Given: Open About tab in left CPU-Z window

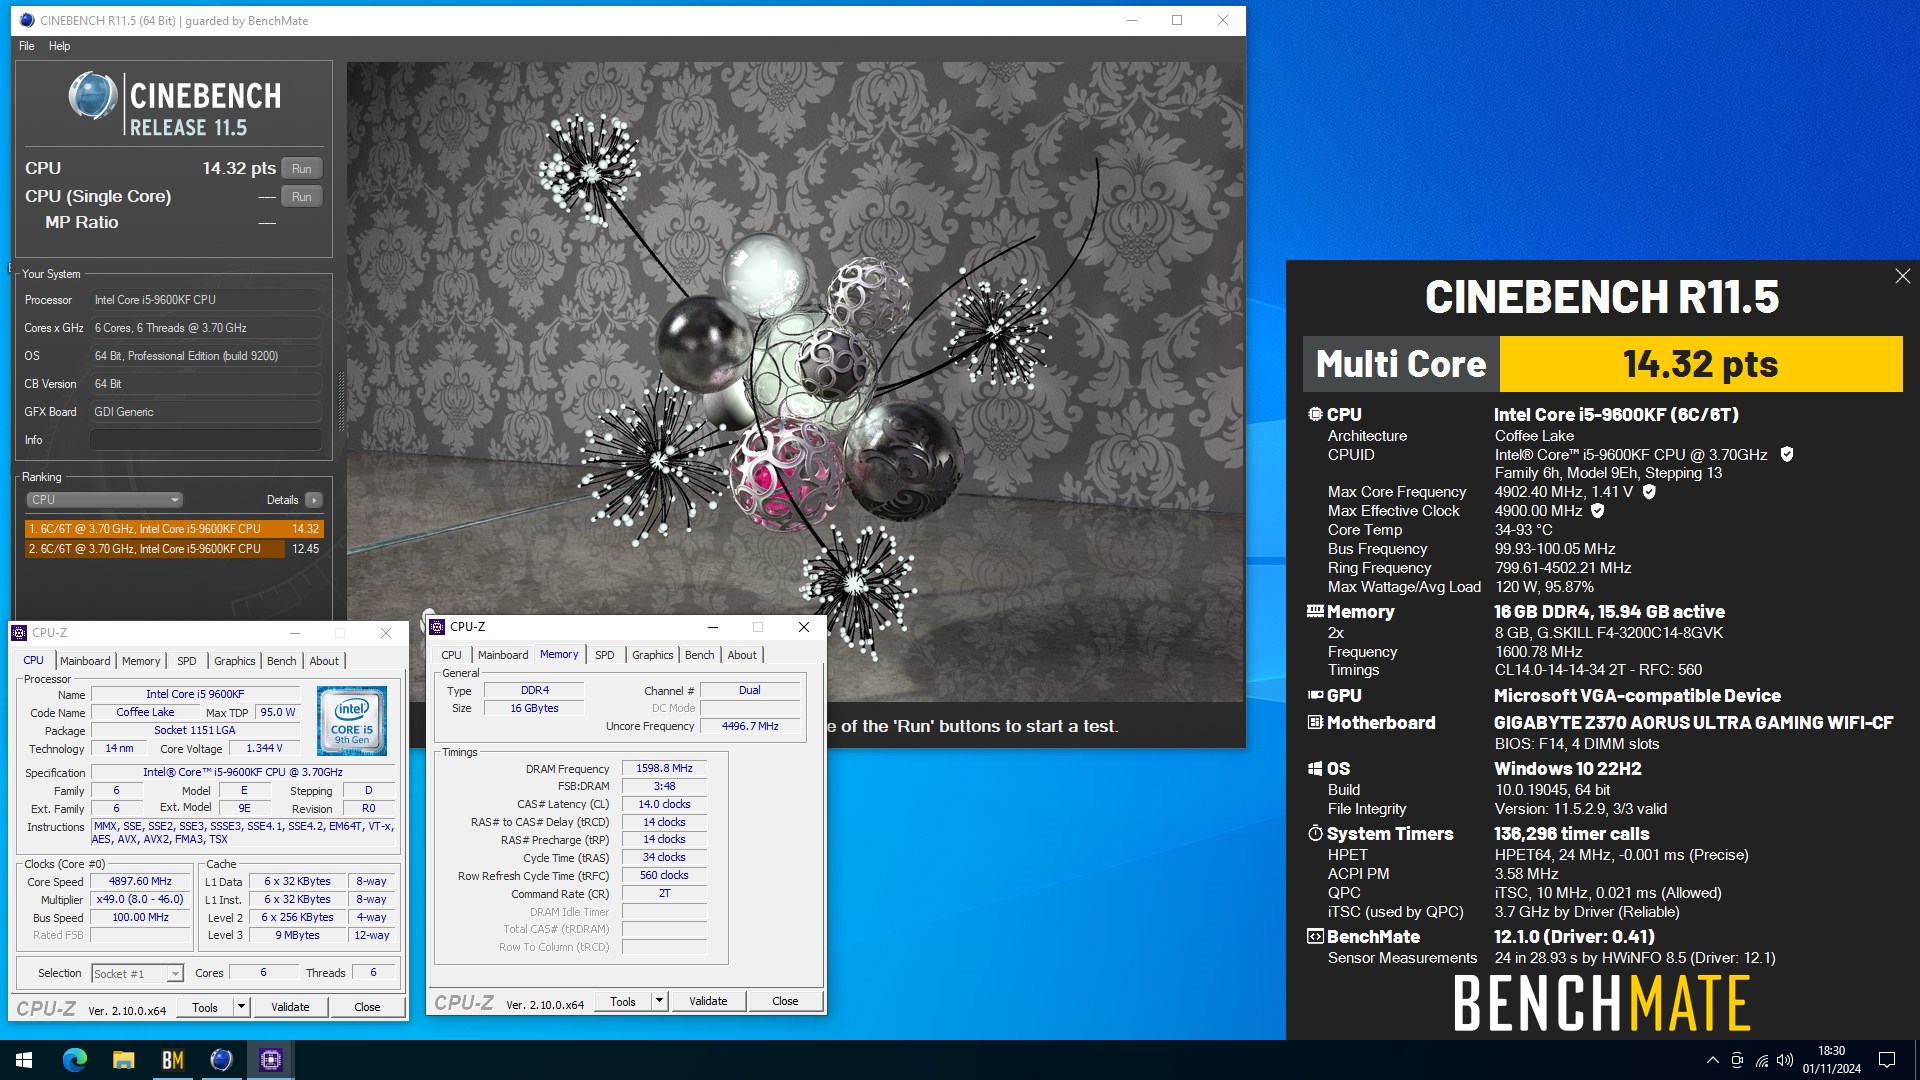Looking at the screenshot, I should [x=324, y=661].
